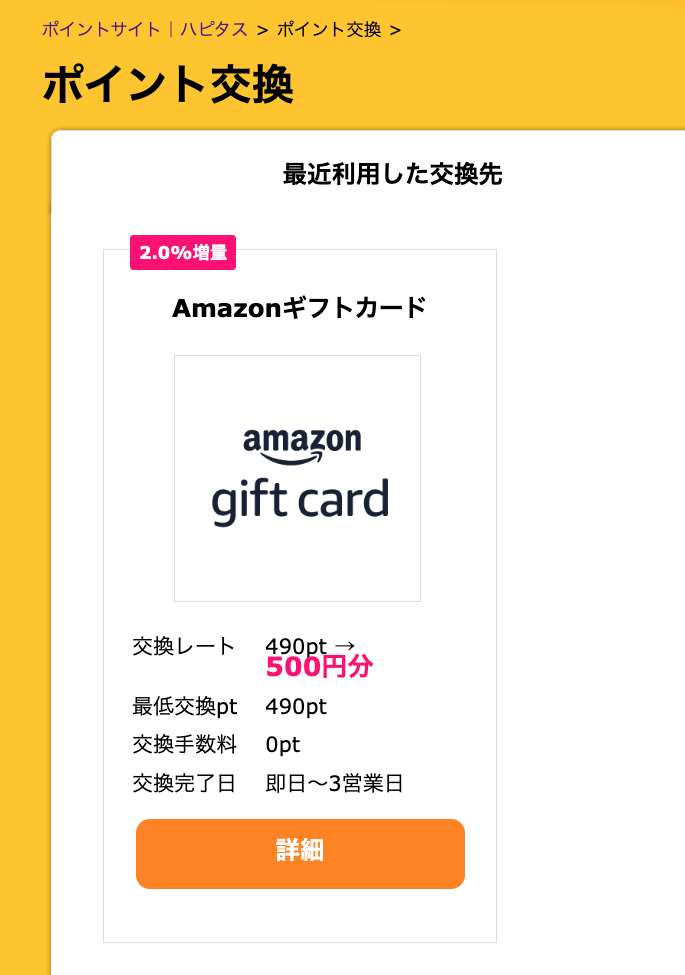This screenshot has height=975, width=685.
Task: Click the amazon logo with smile arrow
Action: click(302, 444)
